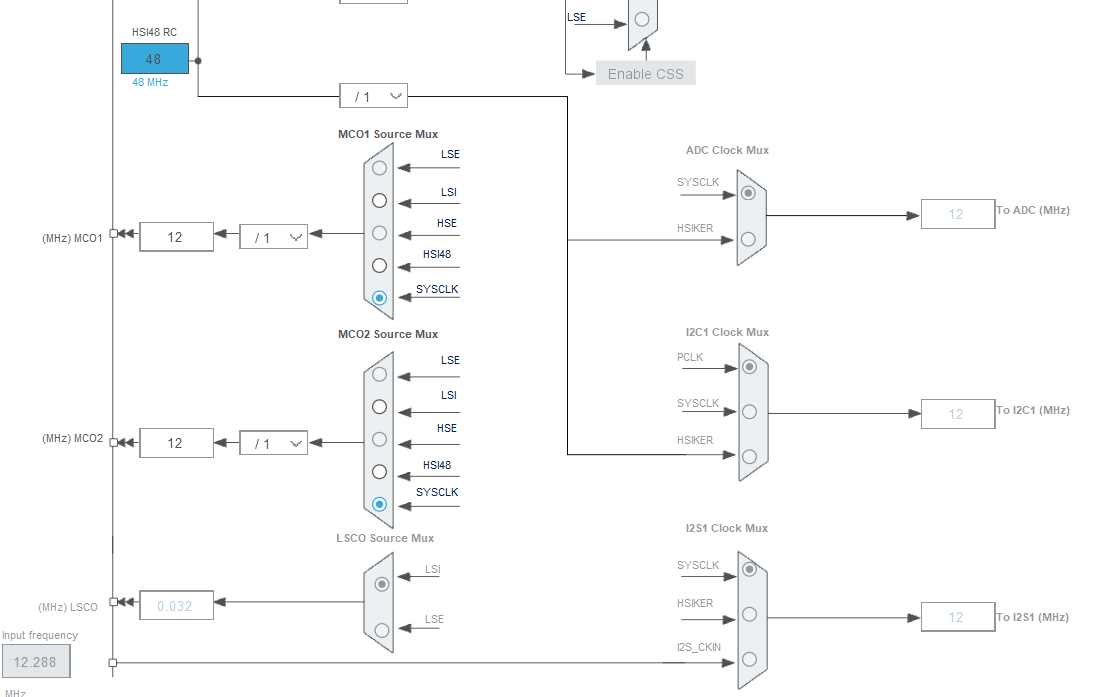Choose HSIKER for I2C1 Clock Mux
This screenshot has height=697, width=1108.
pyautogui.click(x=750, y=457)
